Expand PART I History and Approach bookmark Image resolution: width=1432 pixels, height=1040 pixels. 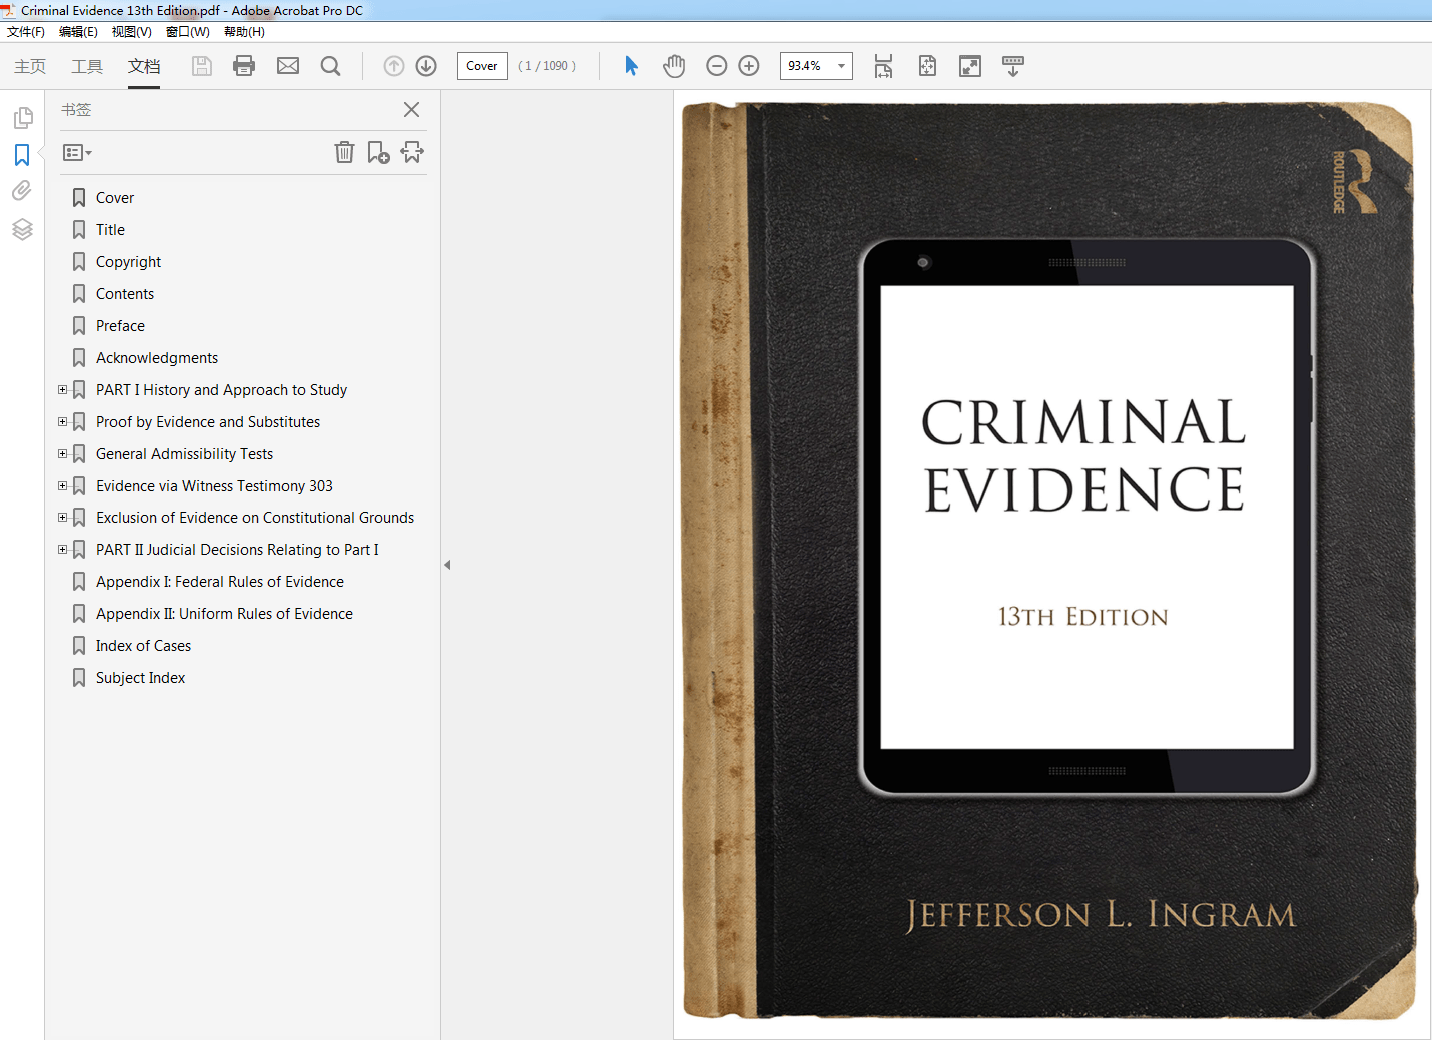[x=62, y=390]
